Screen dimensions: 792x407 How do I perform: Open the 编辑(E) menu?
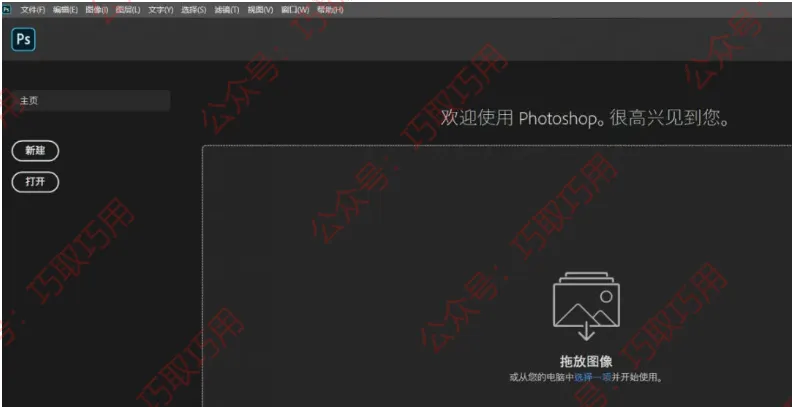click(x=65, y=10)
